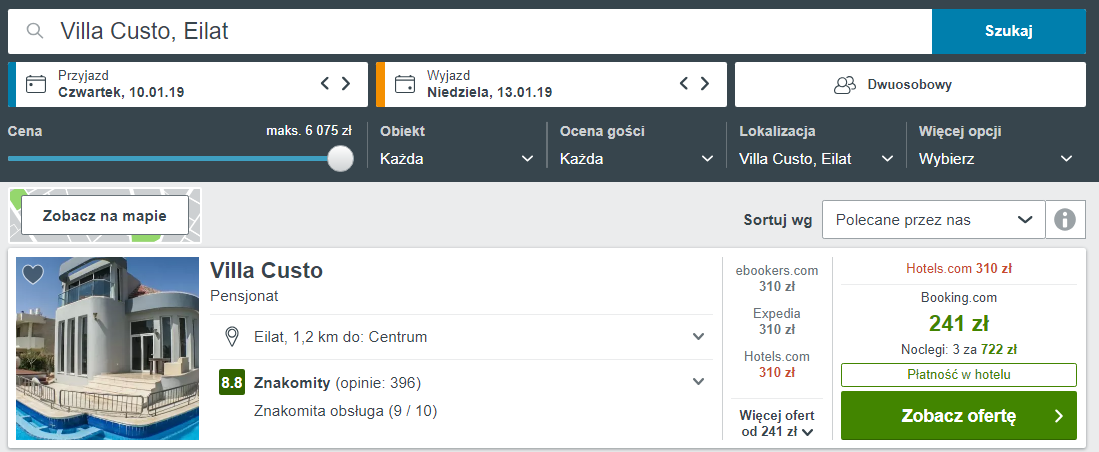Go to next departure day arrow
The width and height of the screenshot is (1099, 452).
pos(704,83)
